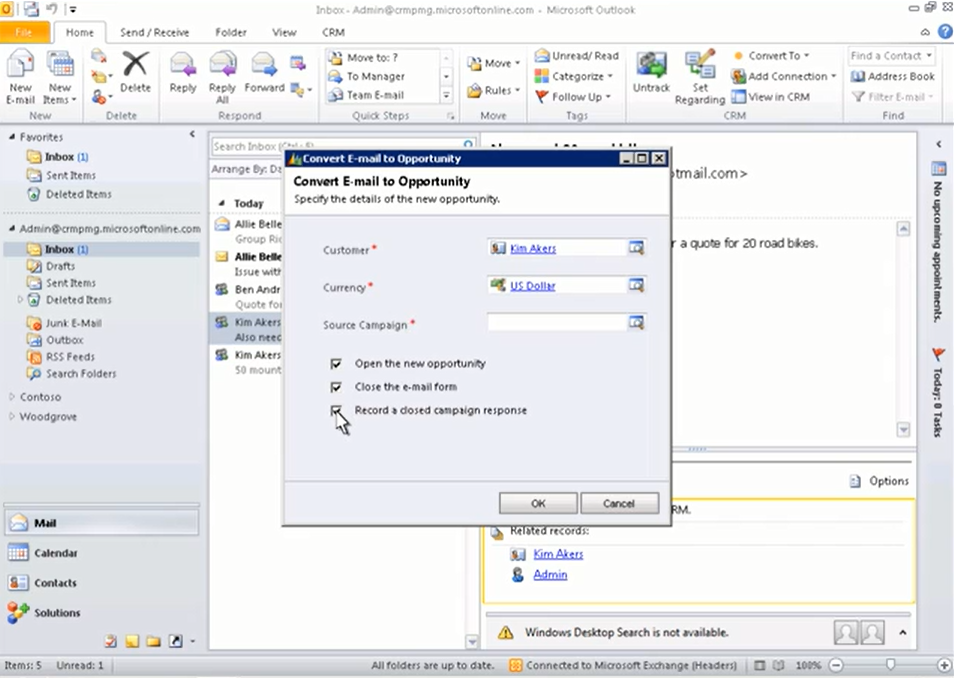
Task: Uncheck Close the e-mail form
Action: point(336,386)
